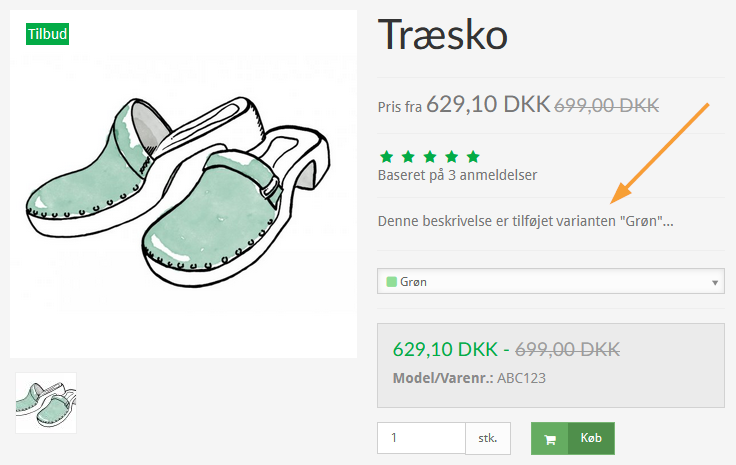
Task: Click the Træsko product title
Action: (443, 35)
